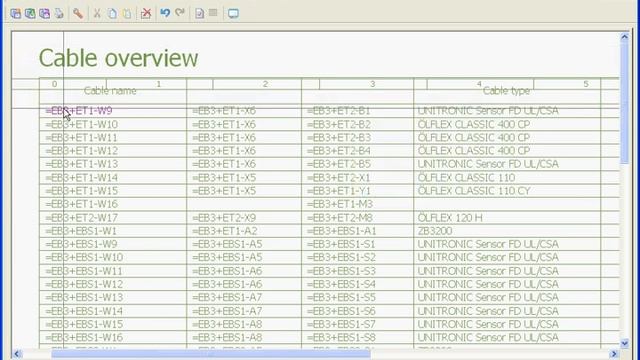Screen dimensions: 640x360
Task: Click the monitor screen icon in toolbar
Action: [x=233, y=13]
